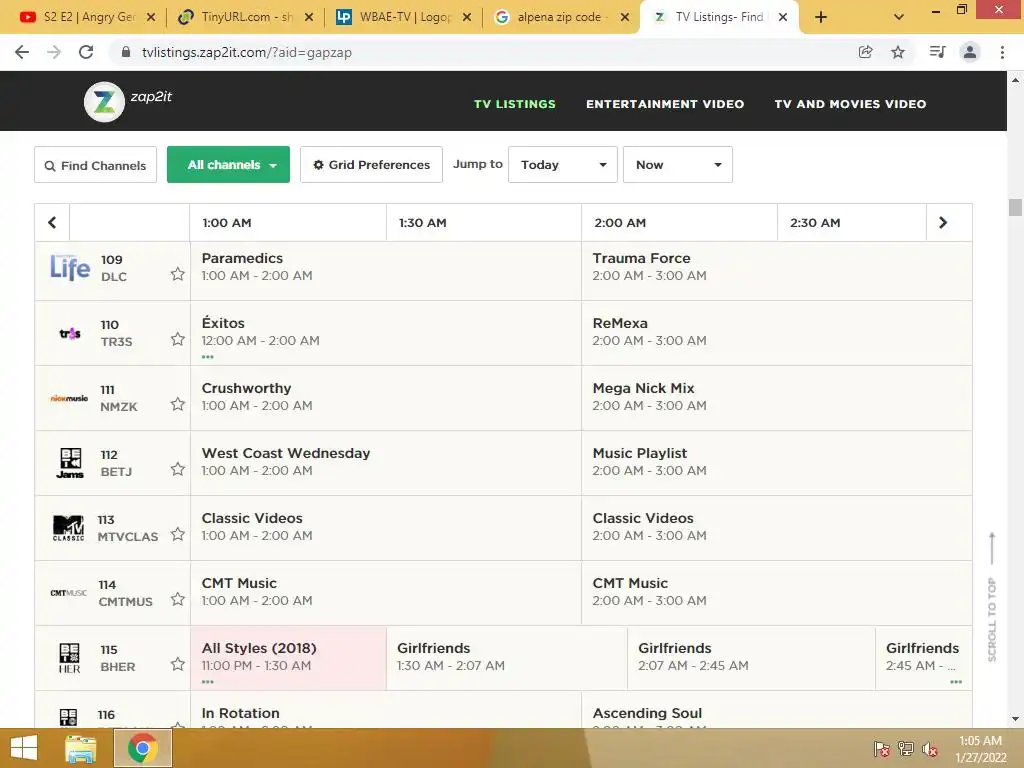This screenshot has width=1024, height=768.
Task: Open the Now time dropdown
Action: (678, 165)
